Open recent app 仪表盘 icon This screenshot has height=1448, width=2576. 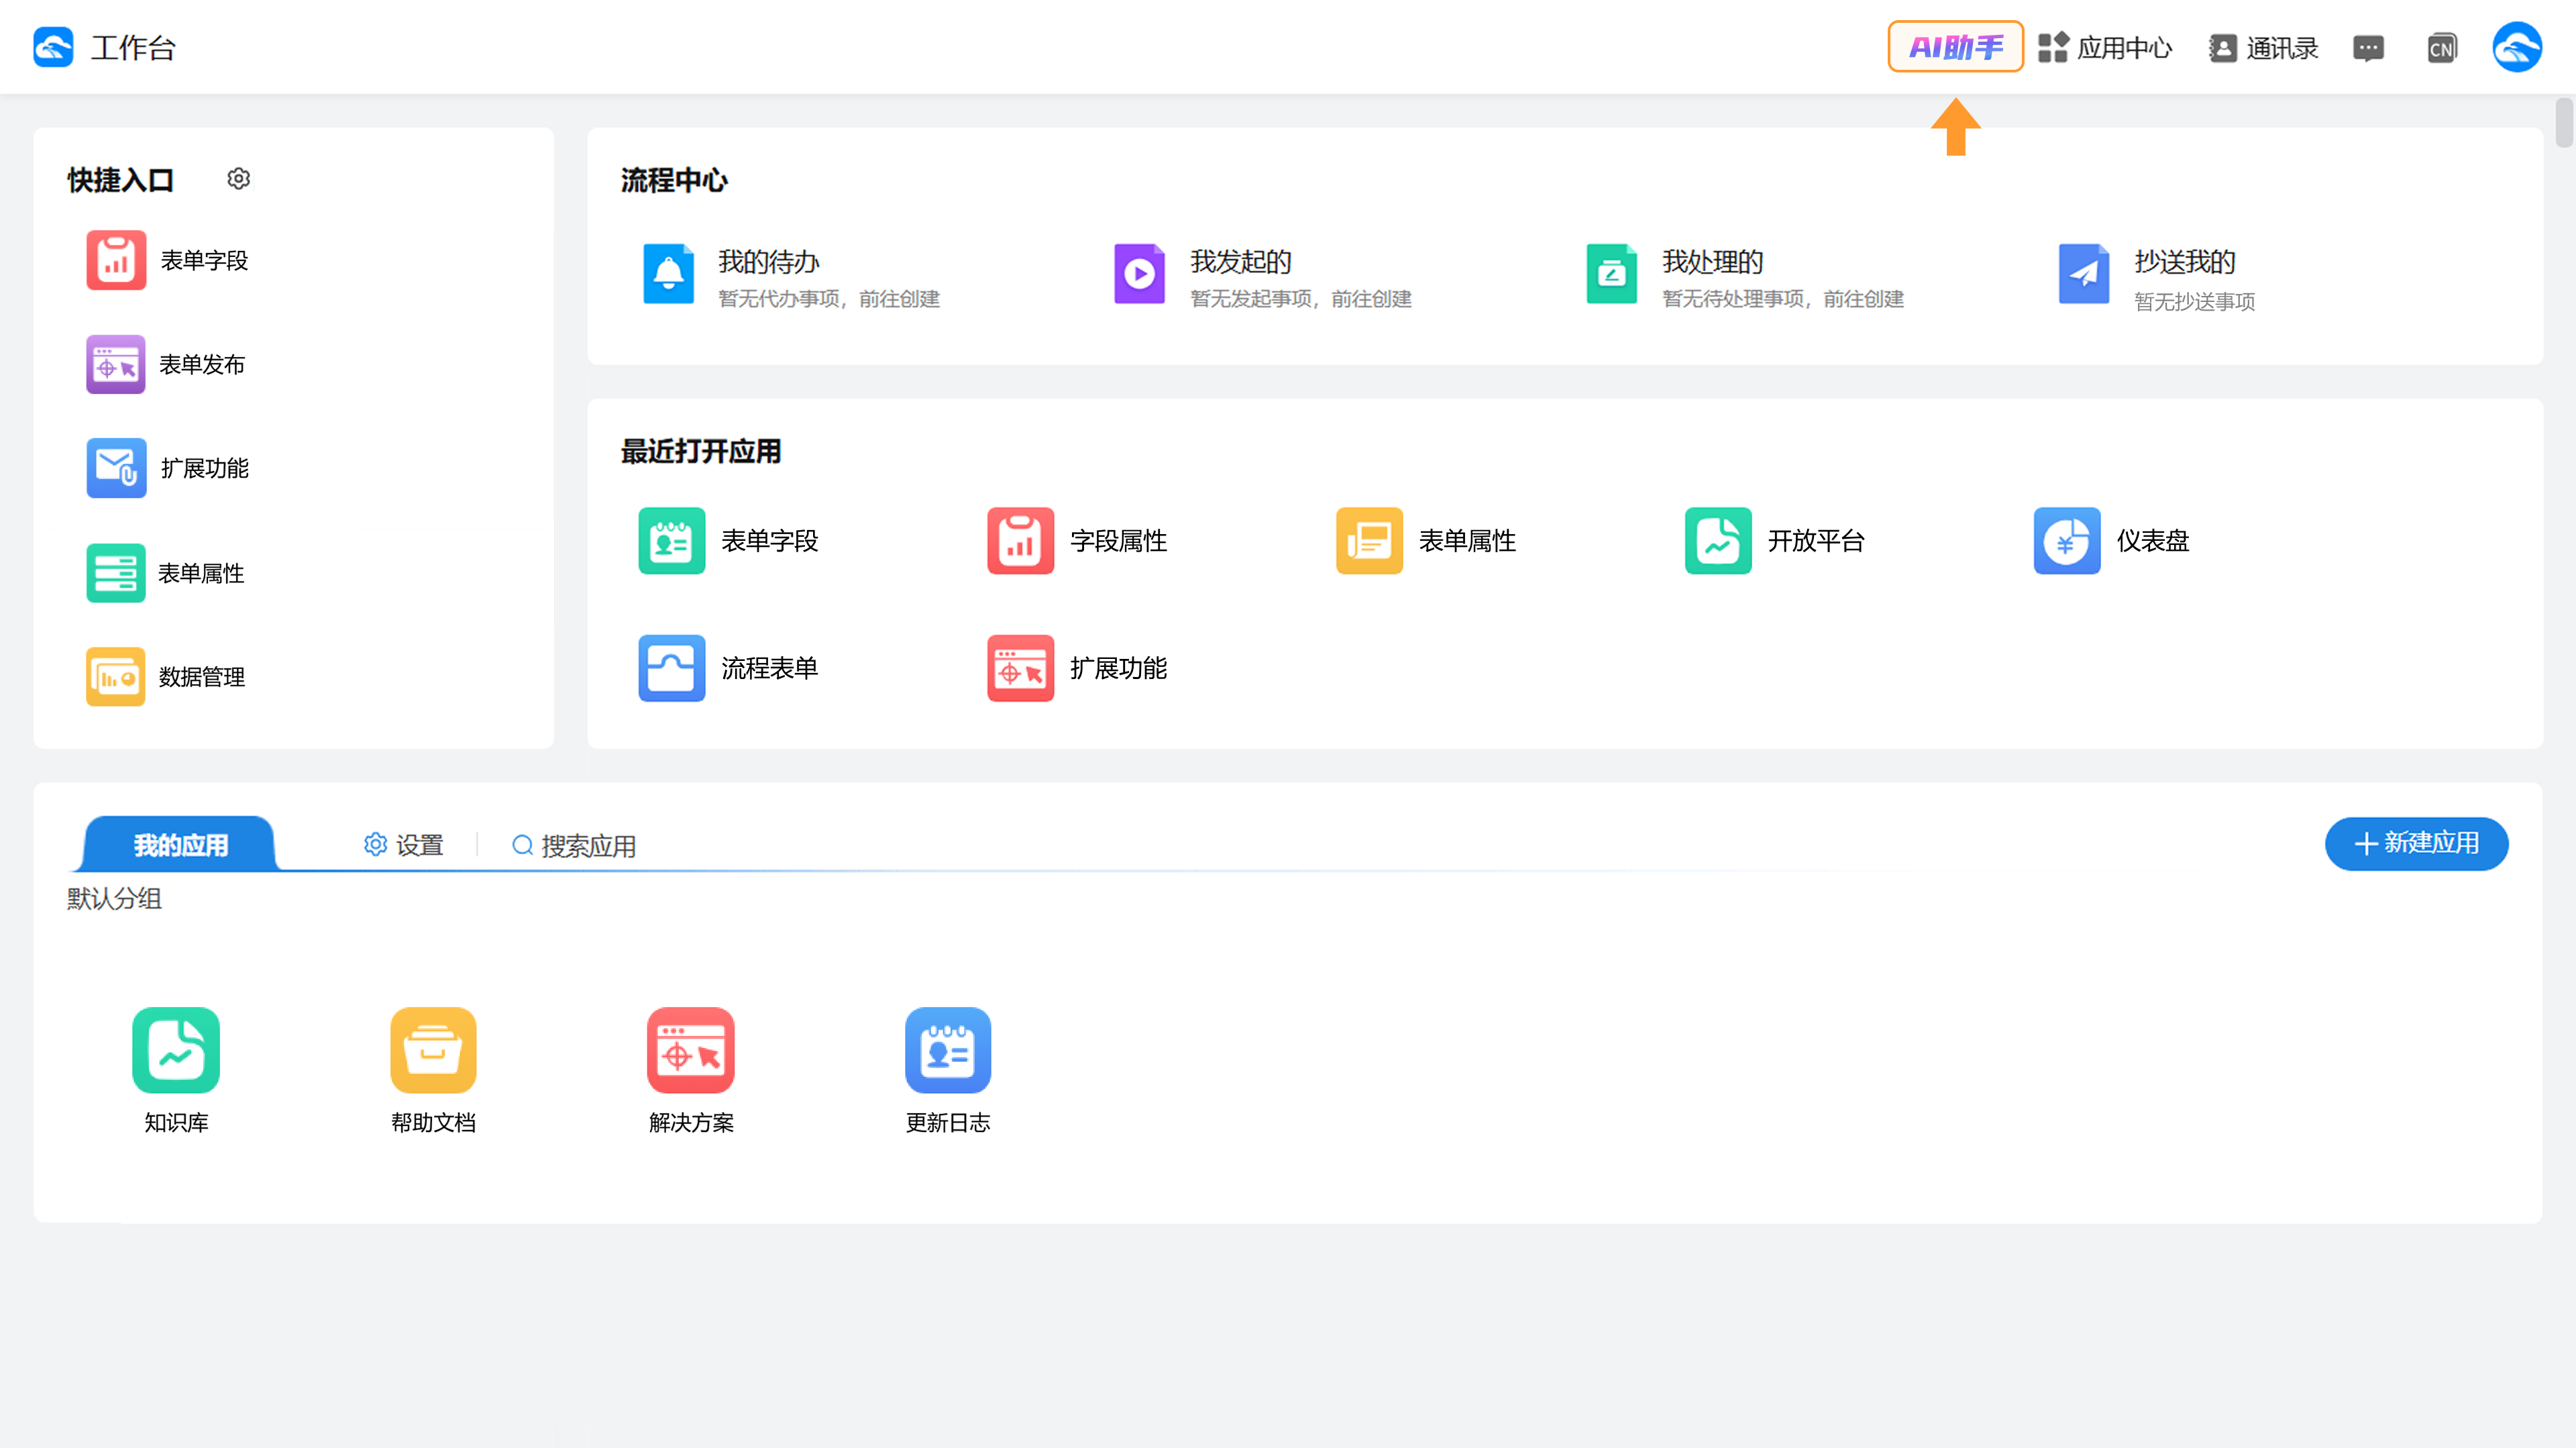2067,541
